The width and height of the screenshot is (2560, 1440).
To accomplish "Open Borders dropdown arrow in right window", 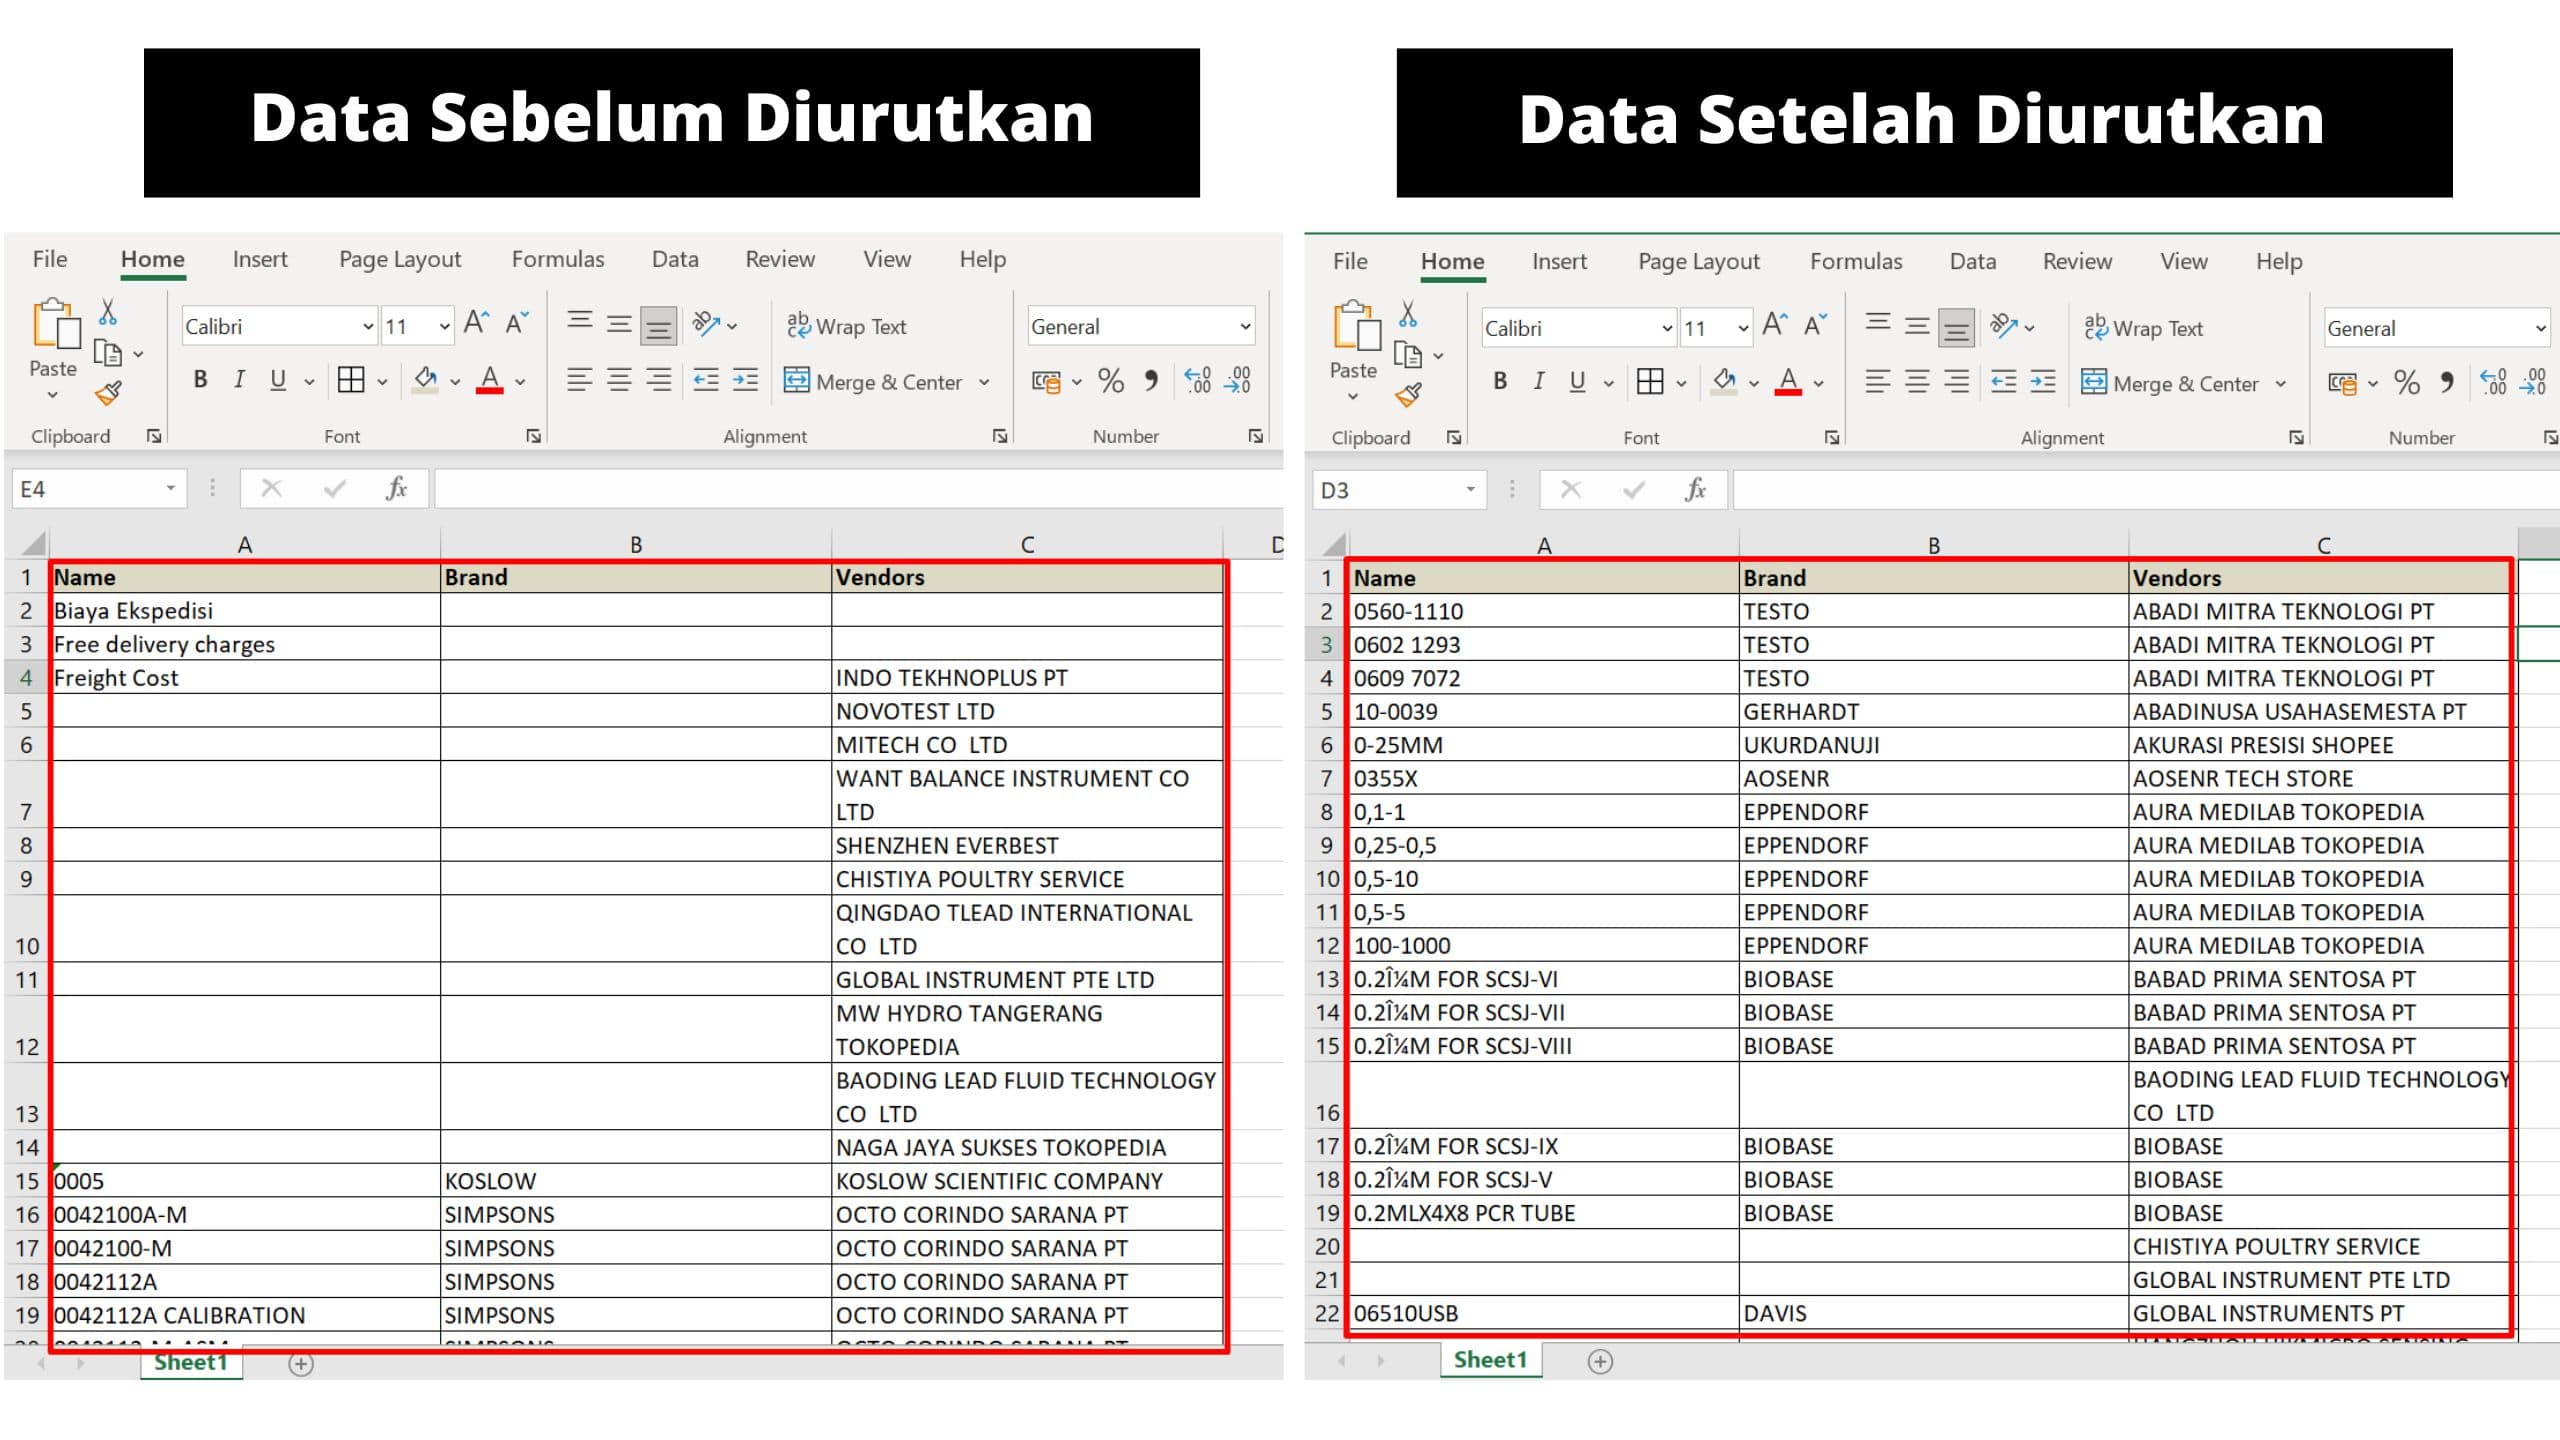I will click(x=1682, y=384).
